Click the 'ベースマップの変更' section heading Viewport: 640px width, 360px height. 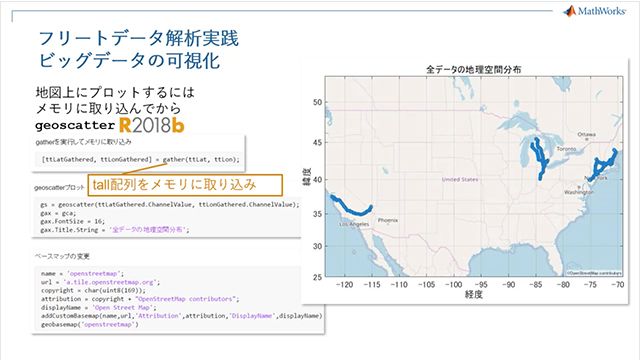coord(62,256)
